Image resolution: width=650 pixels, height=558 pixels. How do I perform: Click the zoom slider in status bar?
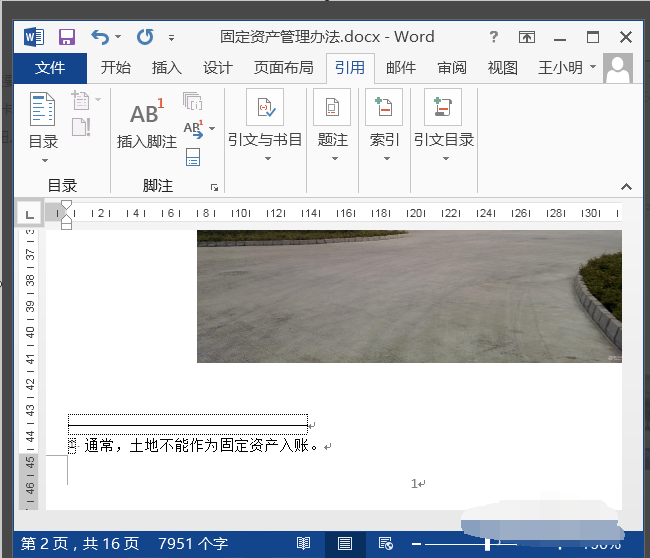click(x=488, y=544)
